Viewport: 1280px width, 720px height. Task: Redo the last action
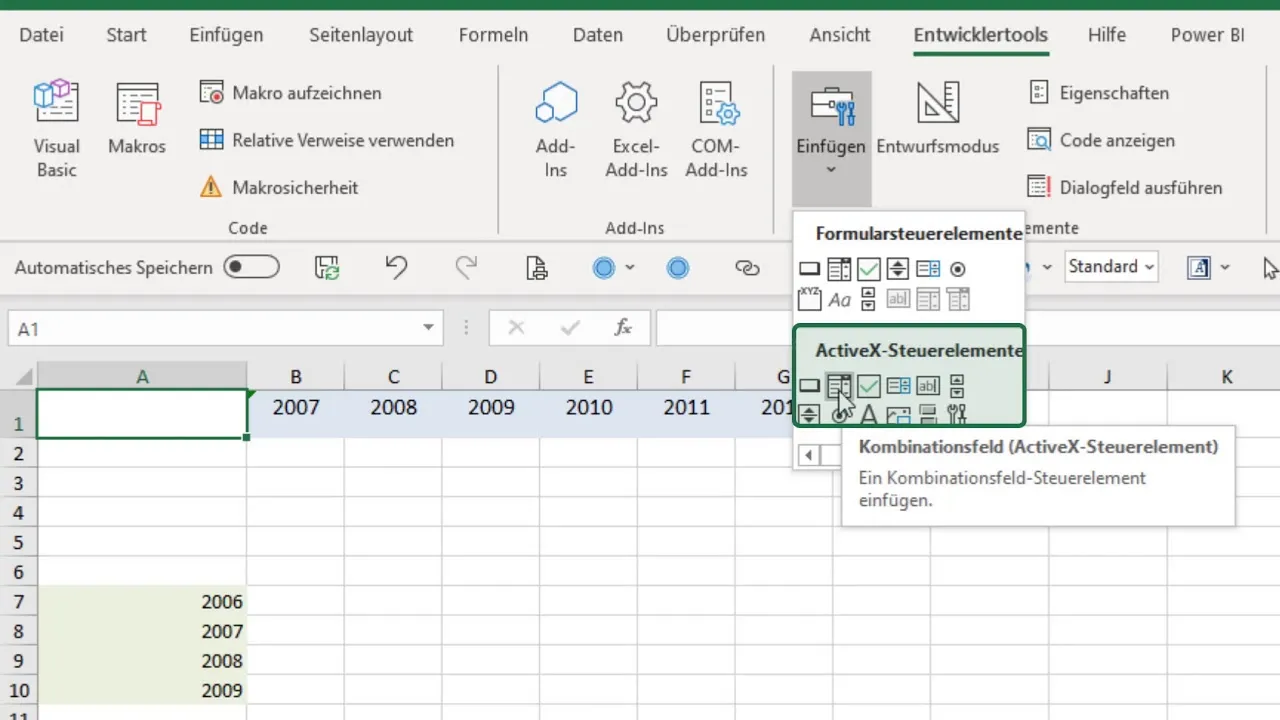point(466,267)
